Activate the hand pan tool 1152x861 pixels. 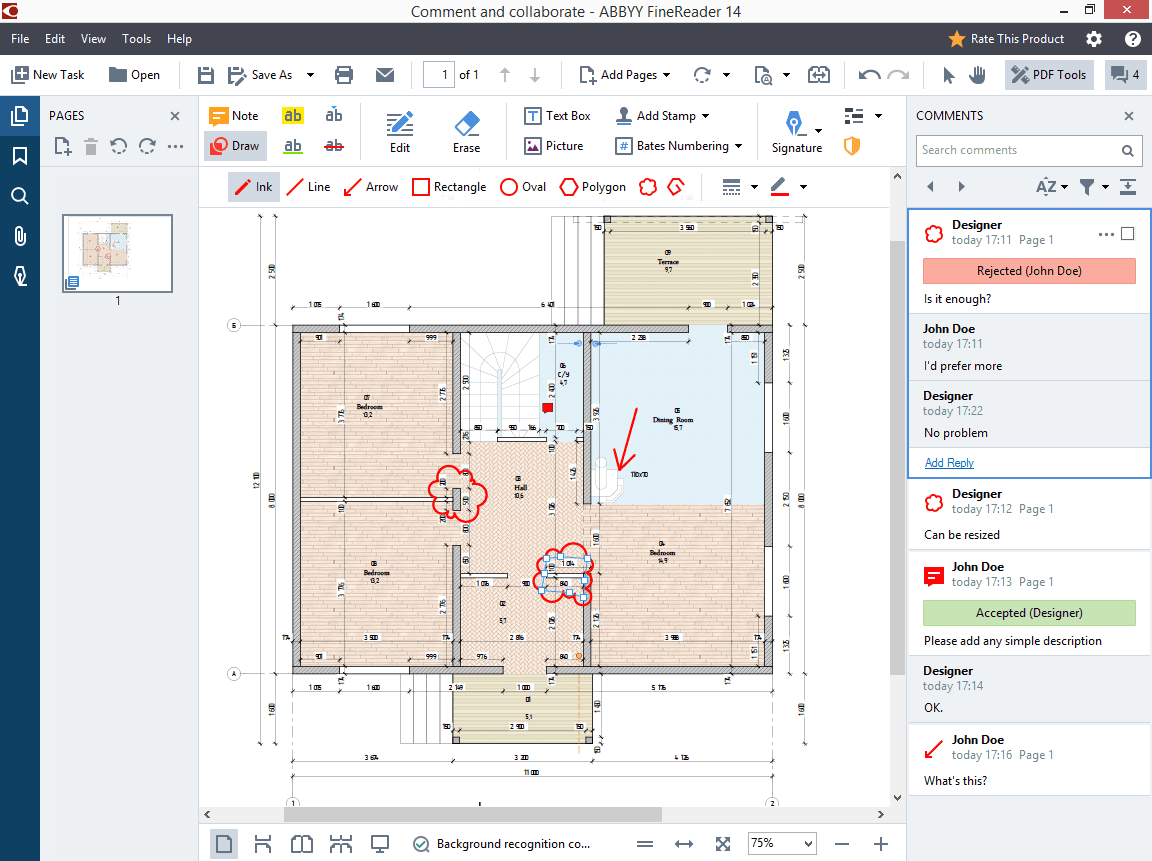pyautogui.click(x=977, y=75)
